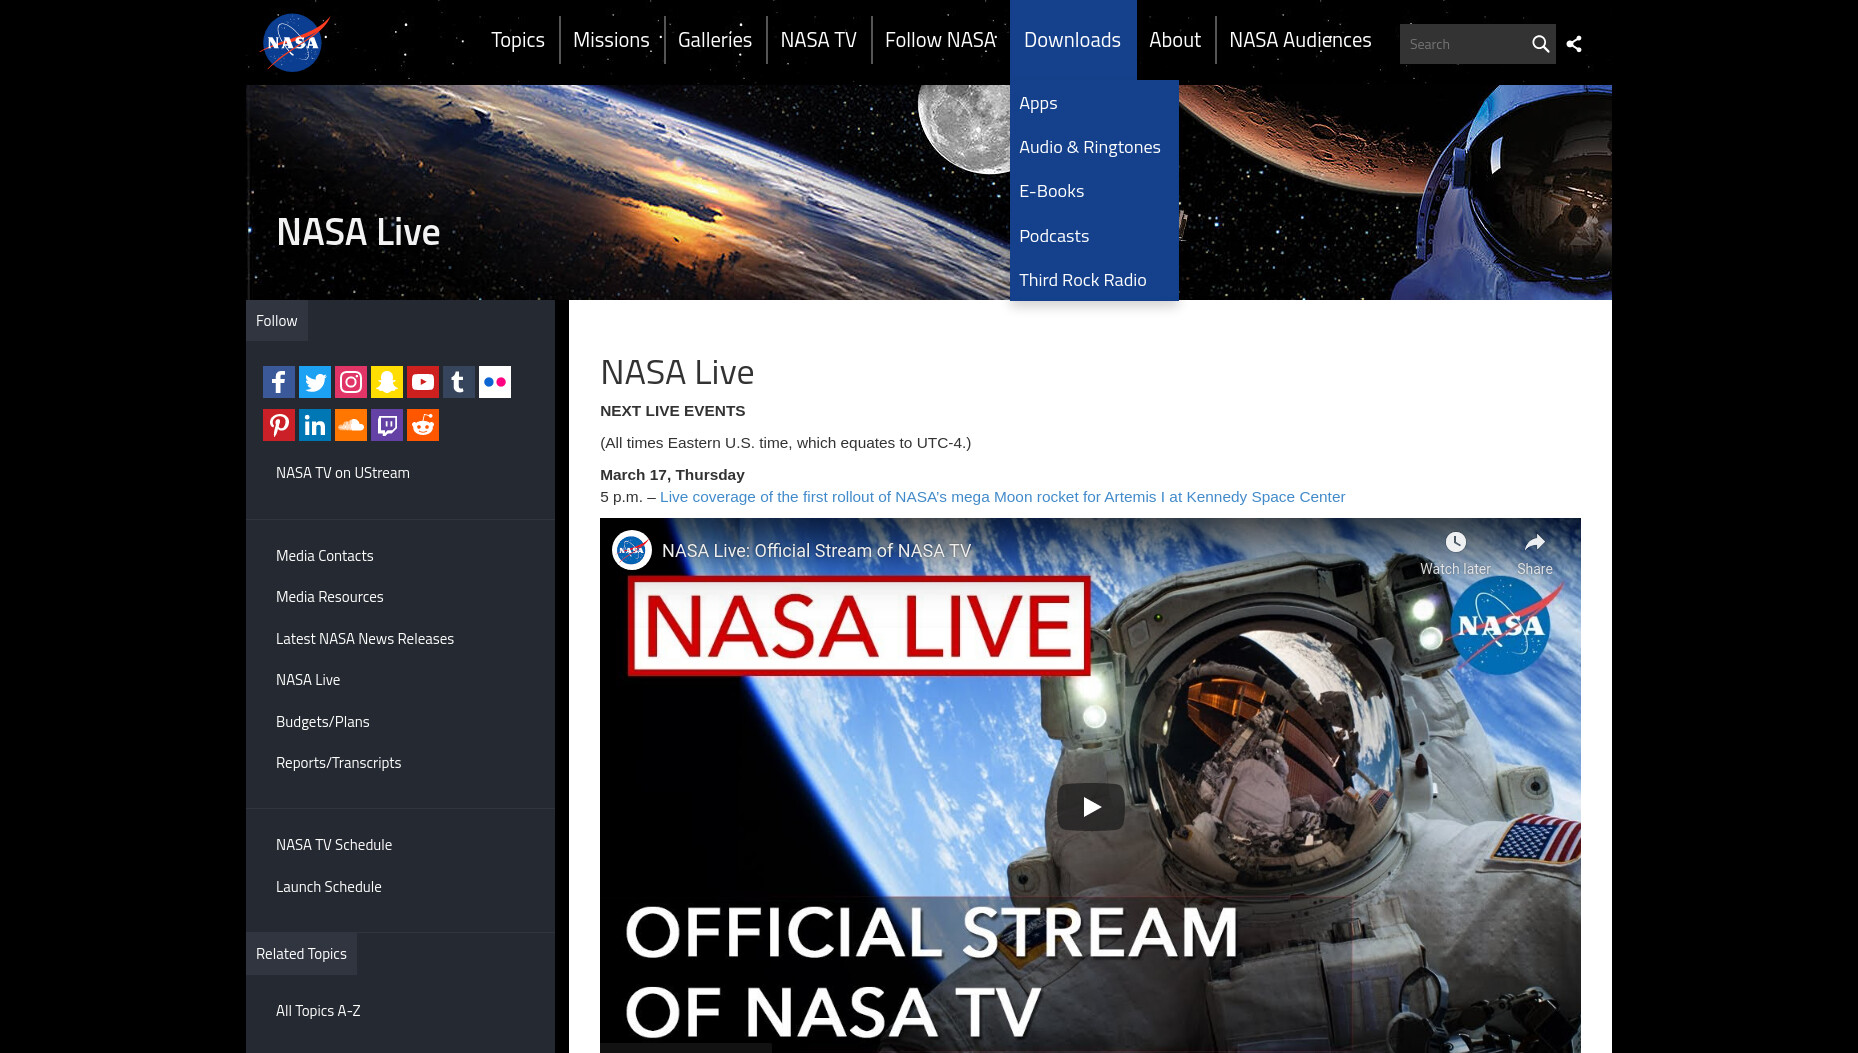Open All Topics A-Z link
Screen dimensions: 1858x1053
pos(318,1011)
